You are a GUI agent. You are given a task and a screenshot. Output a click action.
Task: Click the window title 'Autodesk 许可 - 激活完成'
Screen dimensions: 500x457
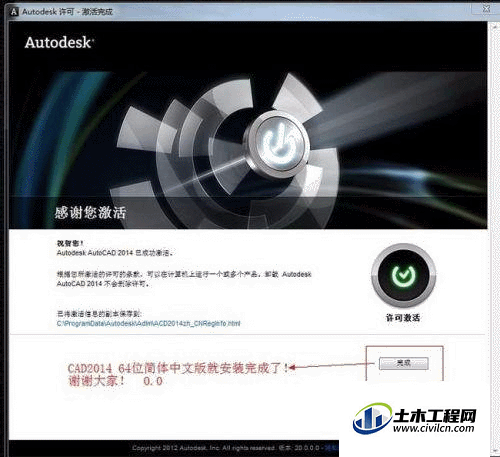pyautogui.click(x=67, y=12)
